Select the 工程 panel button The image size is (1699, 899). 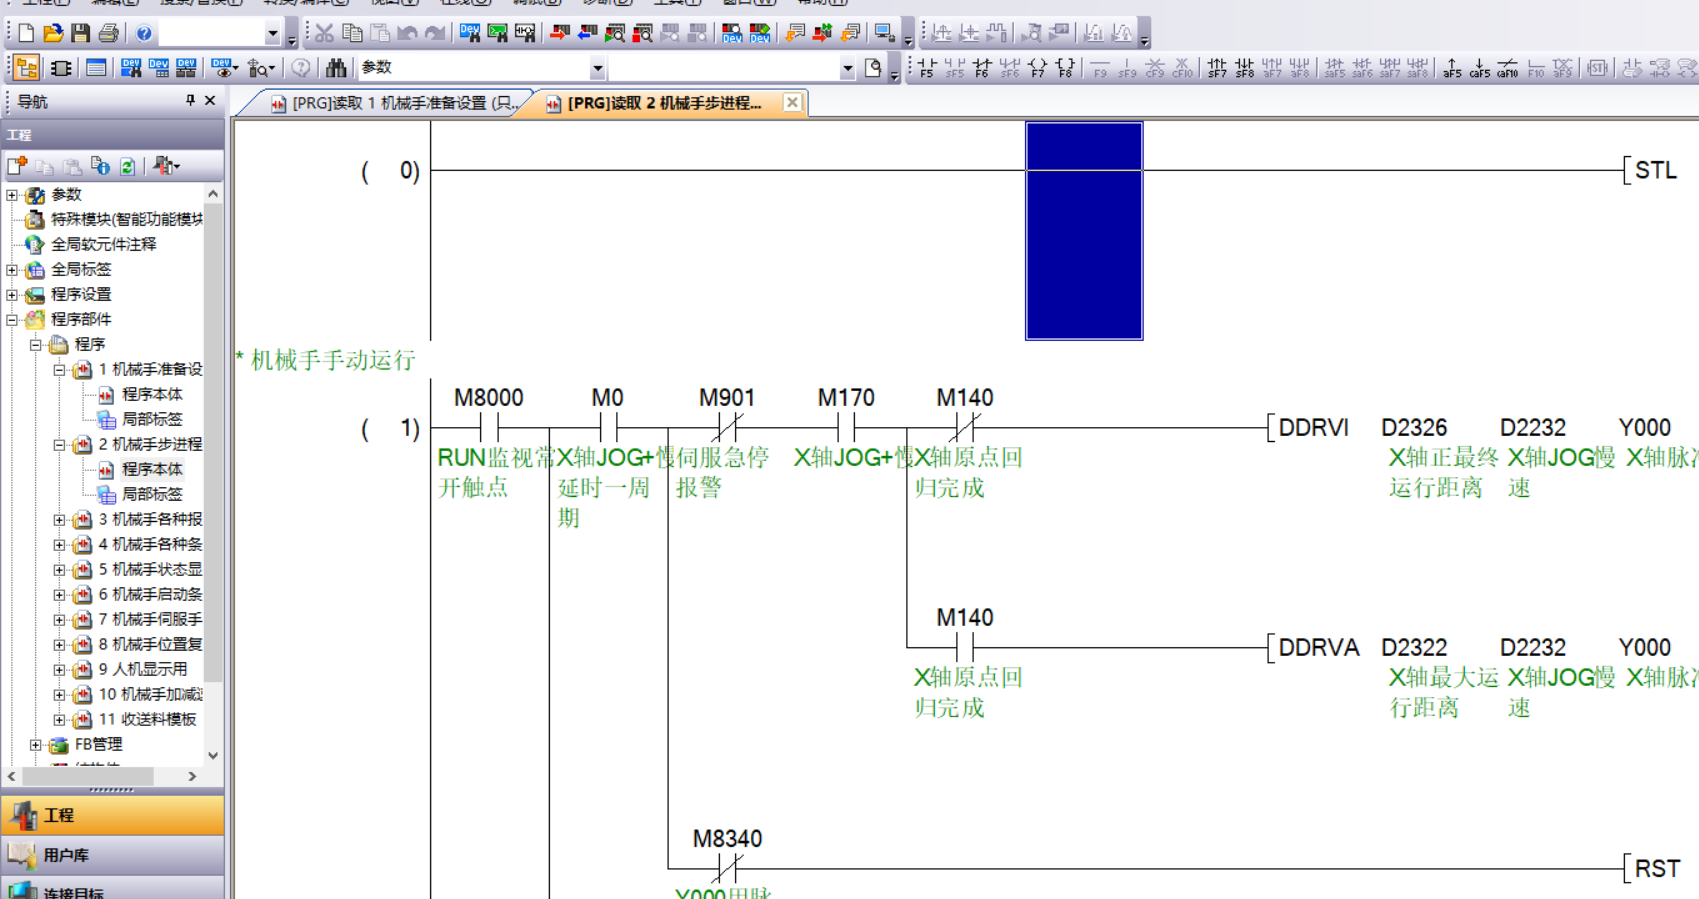tap(112, 815)
